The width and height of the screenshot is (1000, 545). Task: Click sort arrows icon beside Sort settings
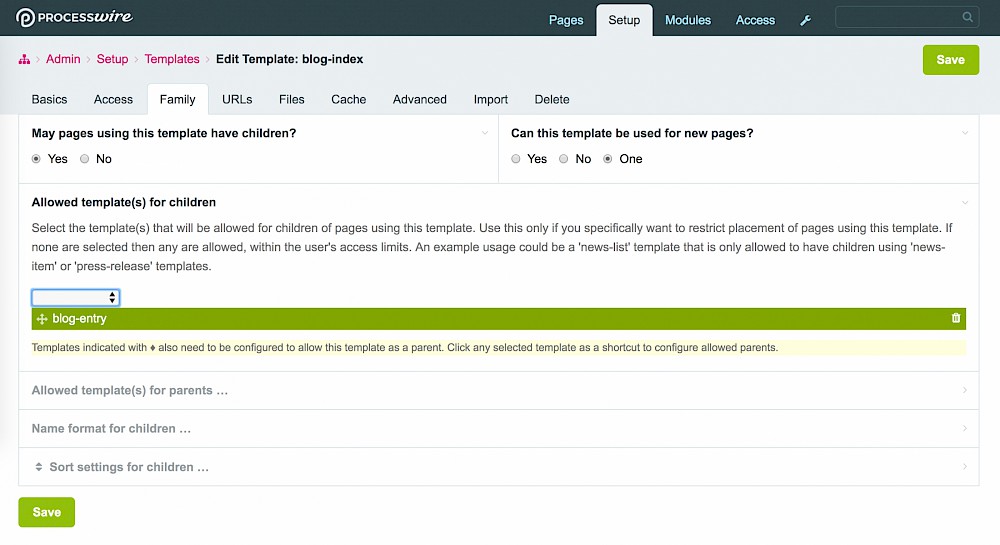(x=39, y=467)
